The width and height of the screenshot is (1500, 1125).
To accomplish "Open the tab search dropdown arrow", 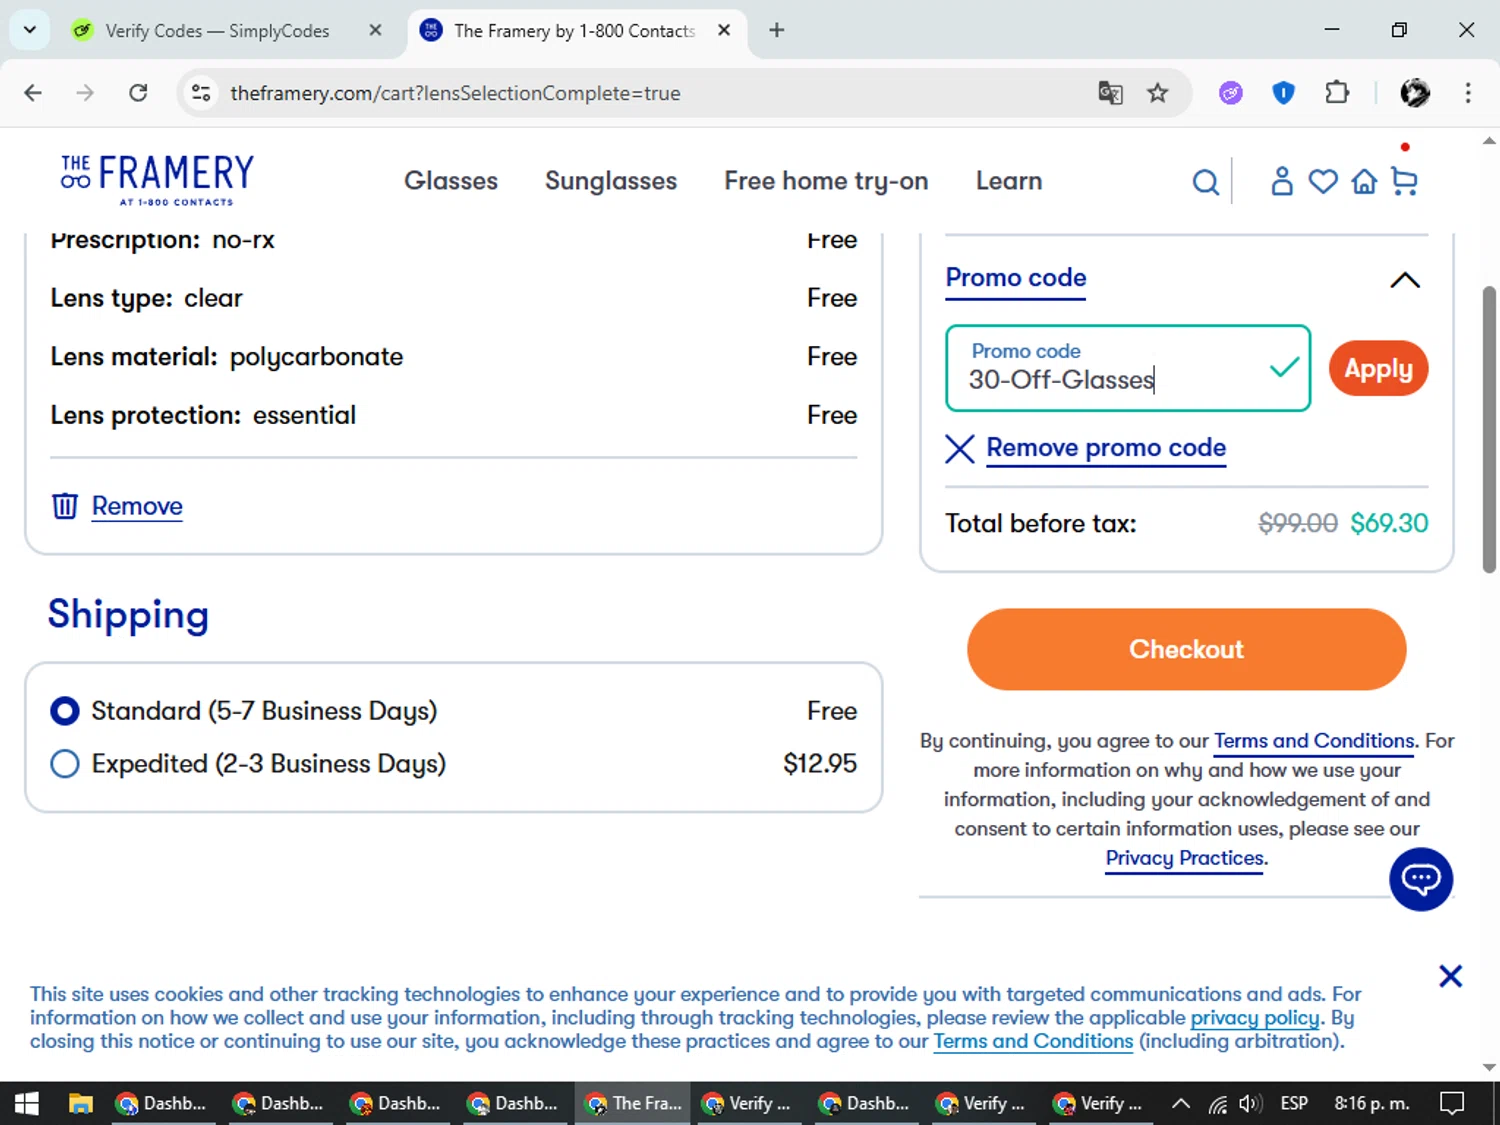I will pos(29,30).
